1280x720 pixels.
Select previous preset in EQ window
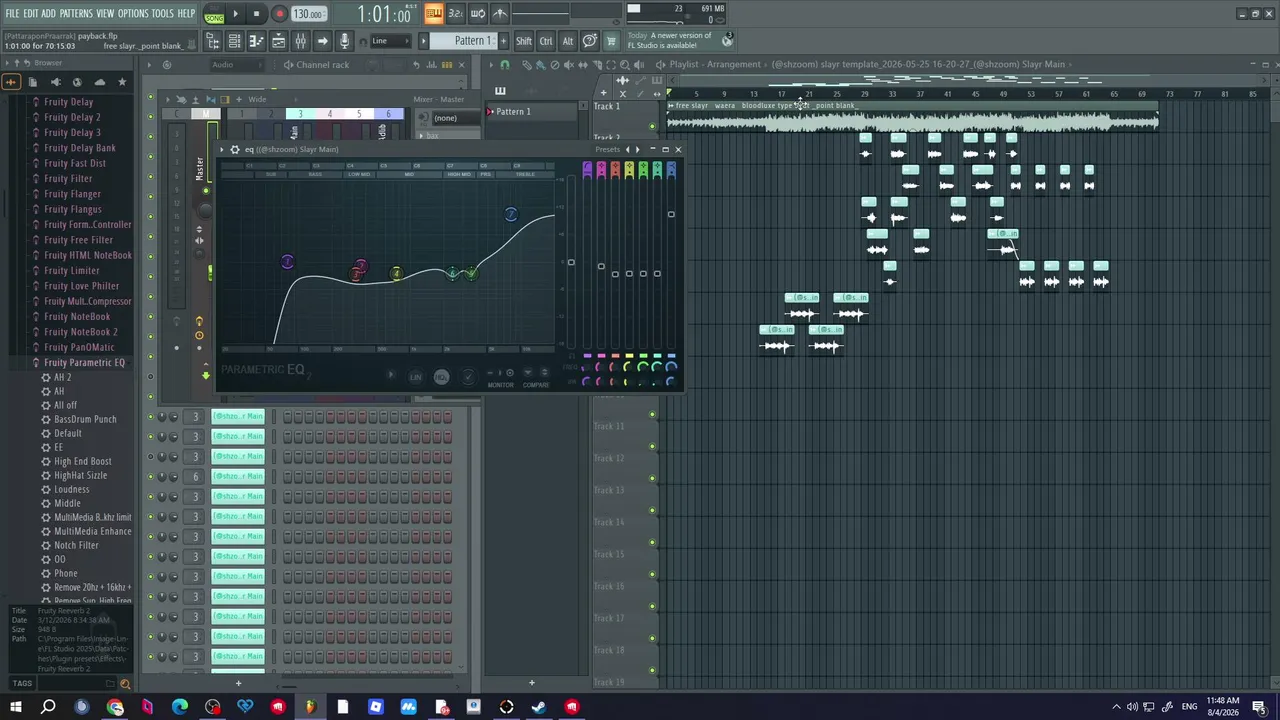click(x=627, y=150)
